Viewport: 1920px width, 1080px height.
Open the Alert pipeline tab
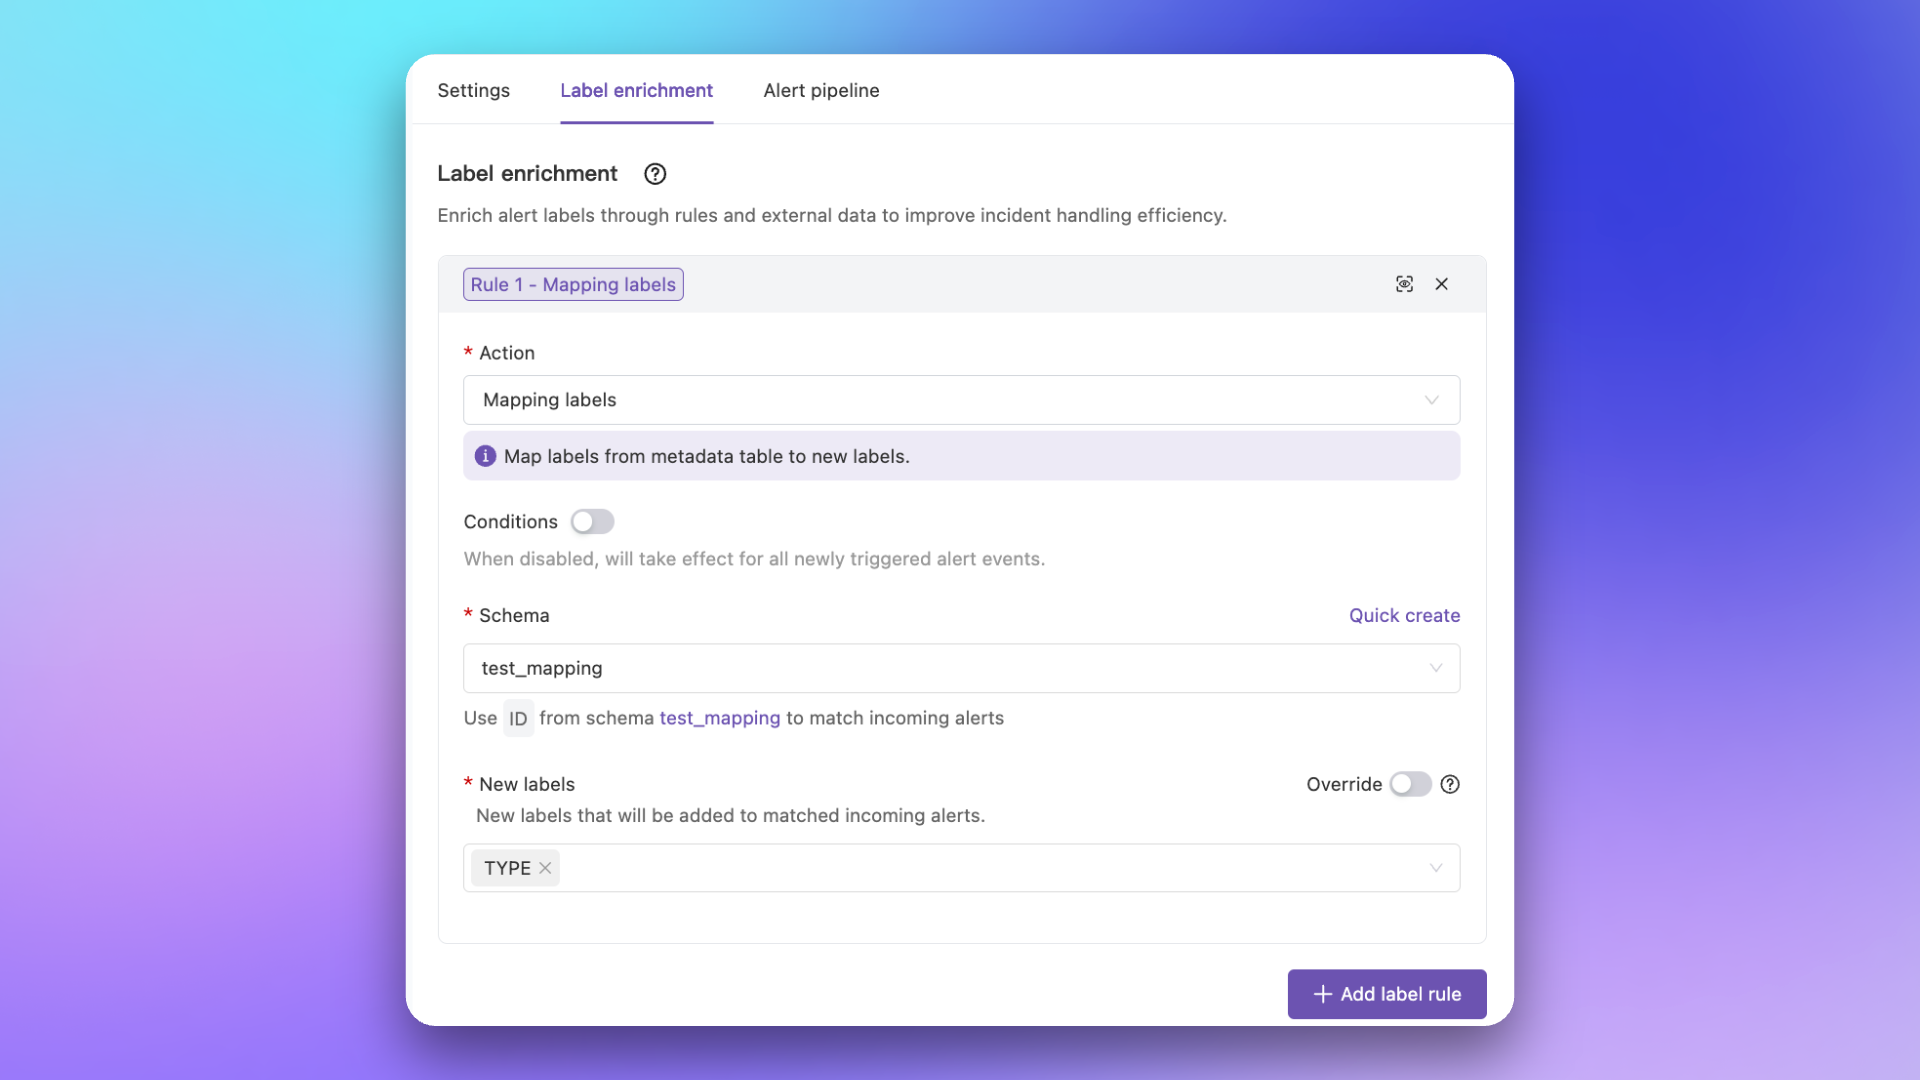(x=821, y=90)
